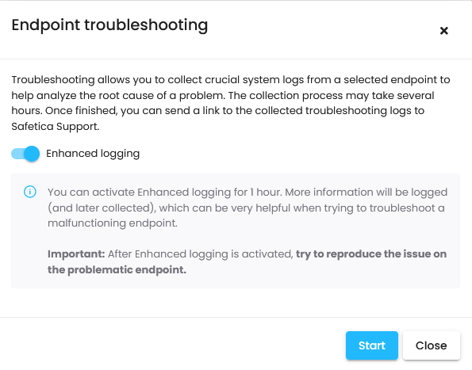Click the blue info circle icon
Screen dimensions: 472x370
(x=30, y=192)
